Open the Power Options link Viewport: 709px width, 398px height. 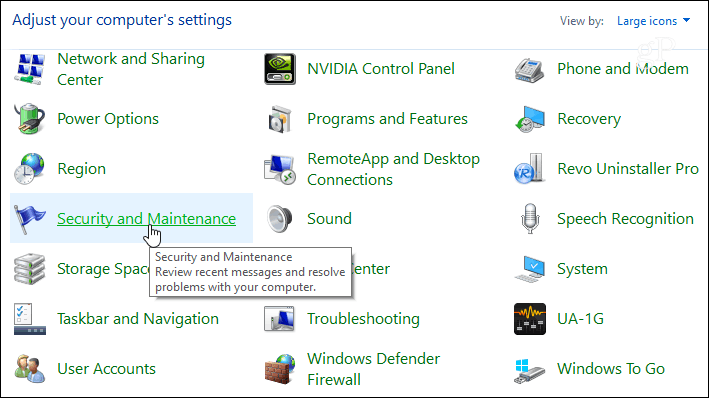pos(108,119)
